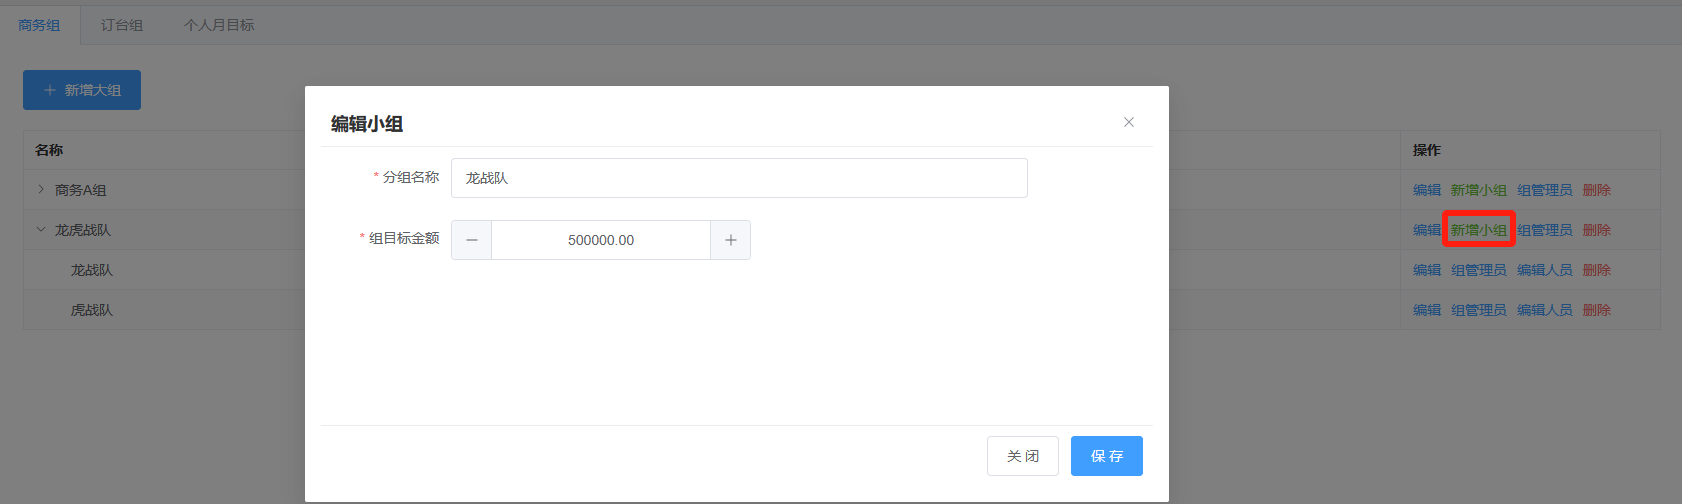The height and width of the screenshot is (504, 1682).
Task: Click 删除 link in 商务A组 row
Action: 1596,190
